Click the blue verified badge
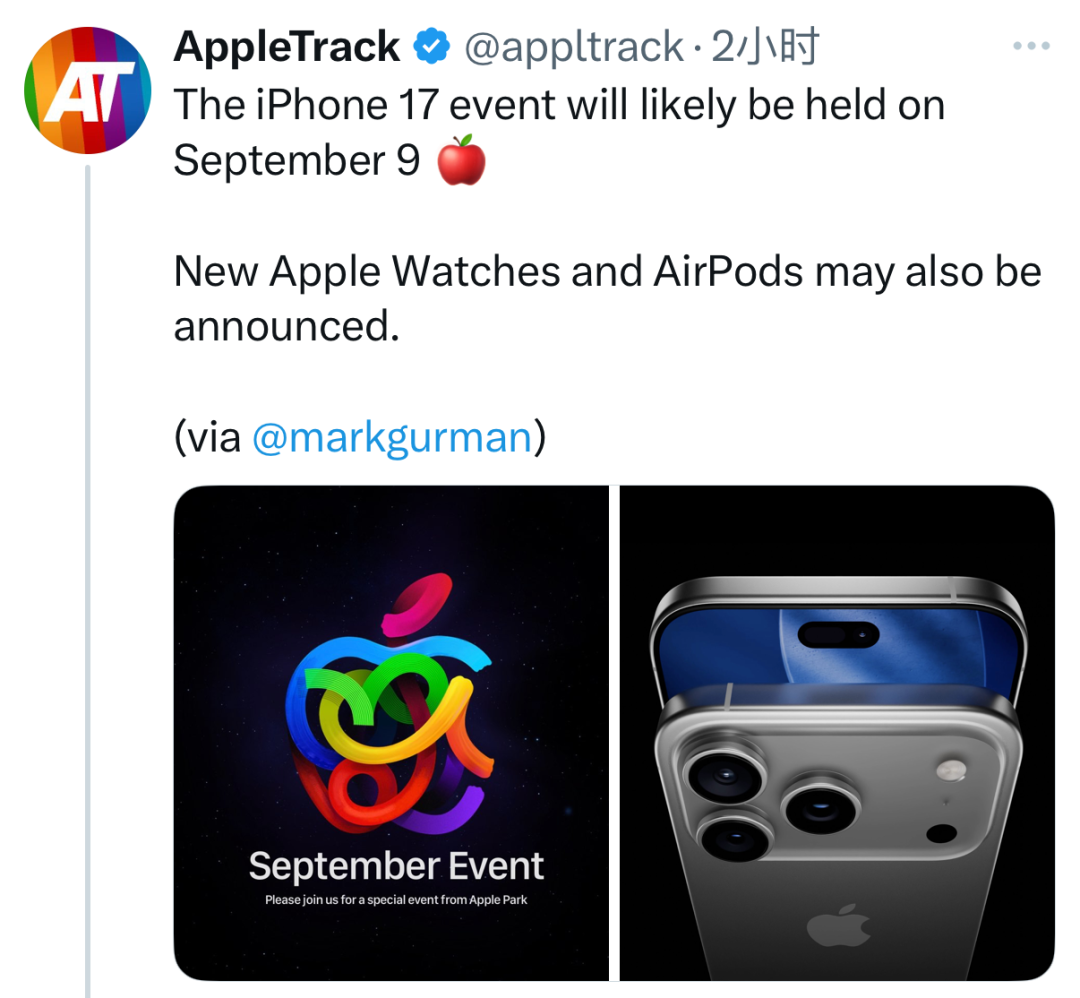This screenshot has height=998, width=1080. [431, 47]
